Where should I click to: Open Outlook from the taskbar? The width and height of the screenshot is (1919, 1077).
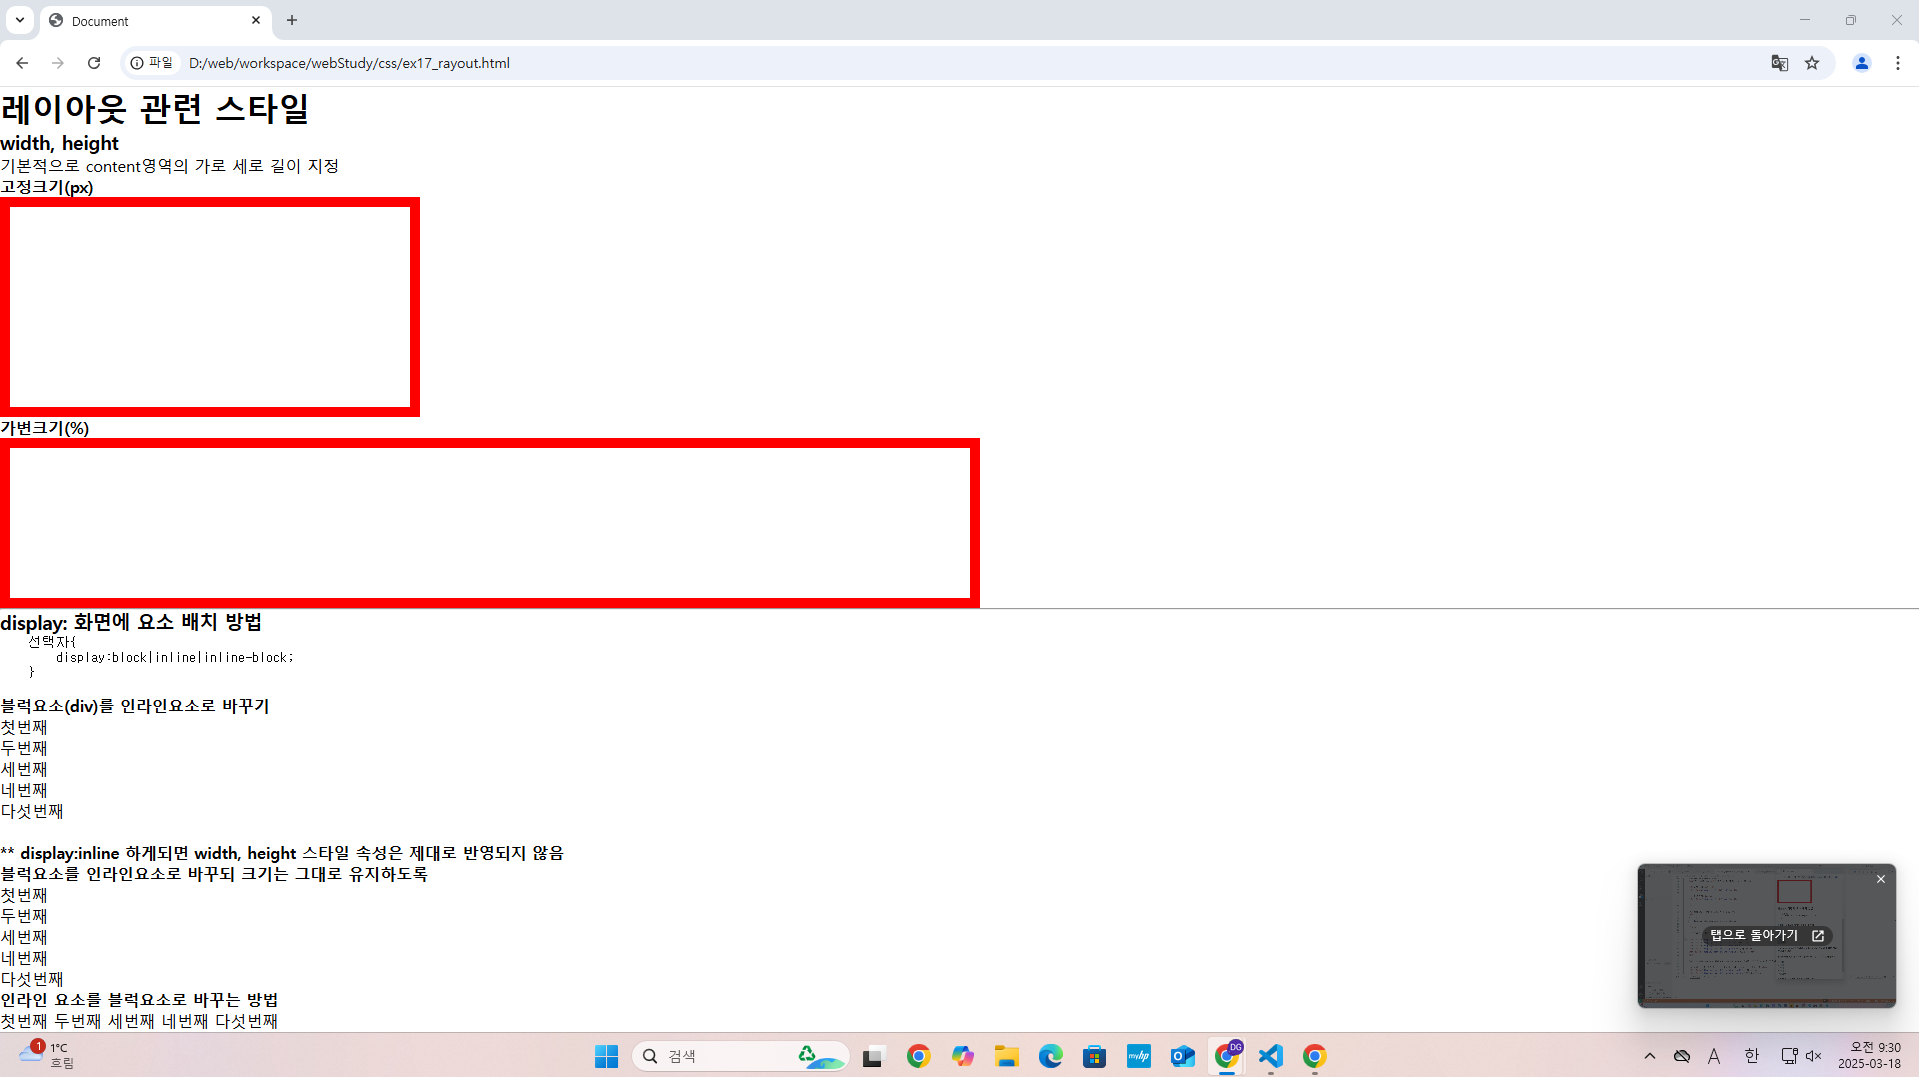tap(1182, 1056)
